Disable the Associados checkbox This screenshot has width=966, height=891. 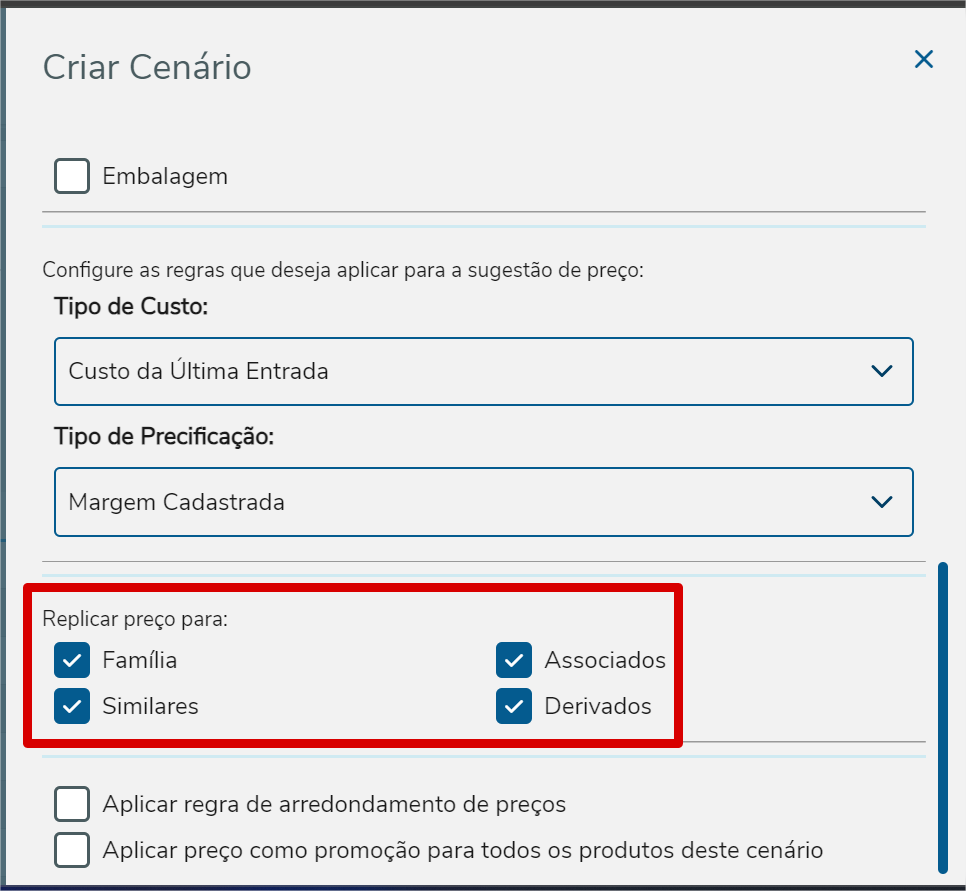(514, 660)
